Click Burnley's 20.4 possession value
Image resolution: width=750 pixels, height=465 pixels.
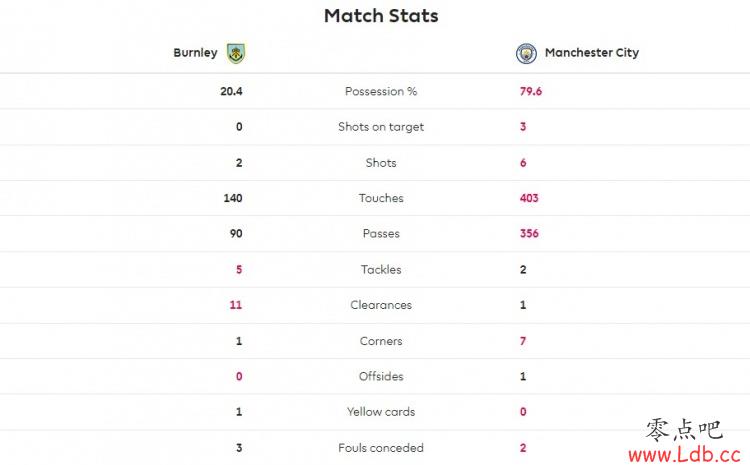point(231,91)
